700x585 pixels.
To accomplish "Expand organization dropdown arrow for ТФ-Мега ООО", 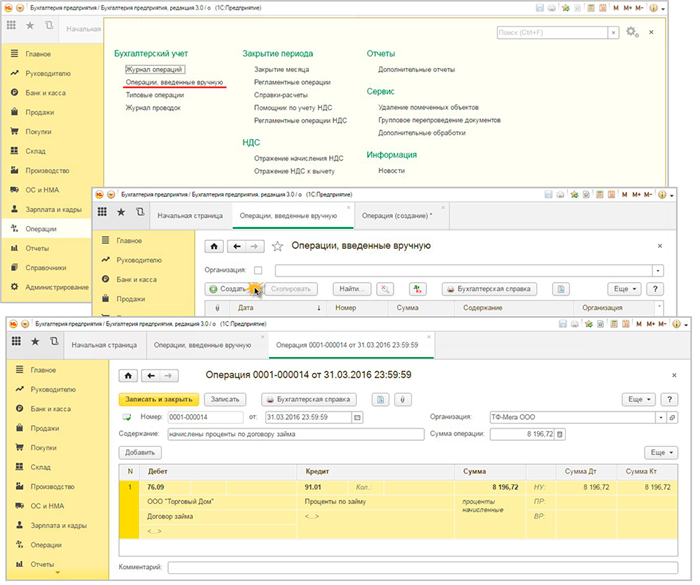I will click(x=661, y=418).
